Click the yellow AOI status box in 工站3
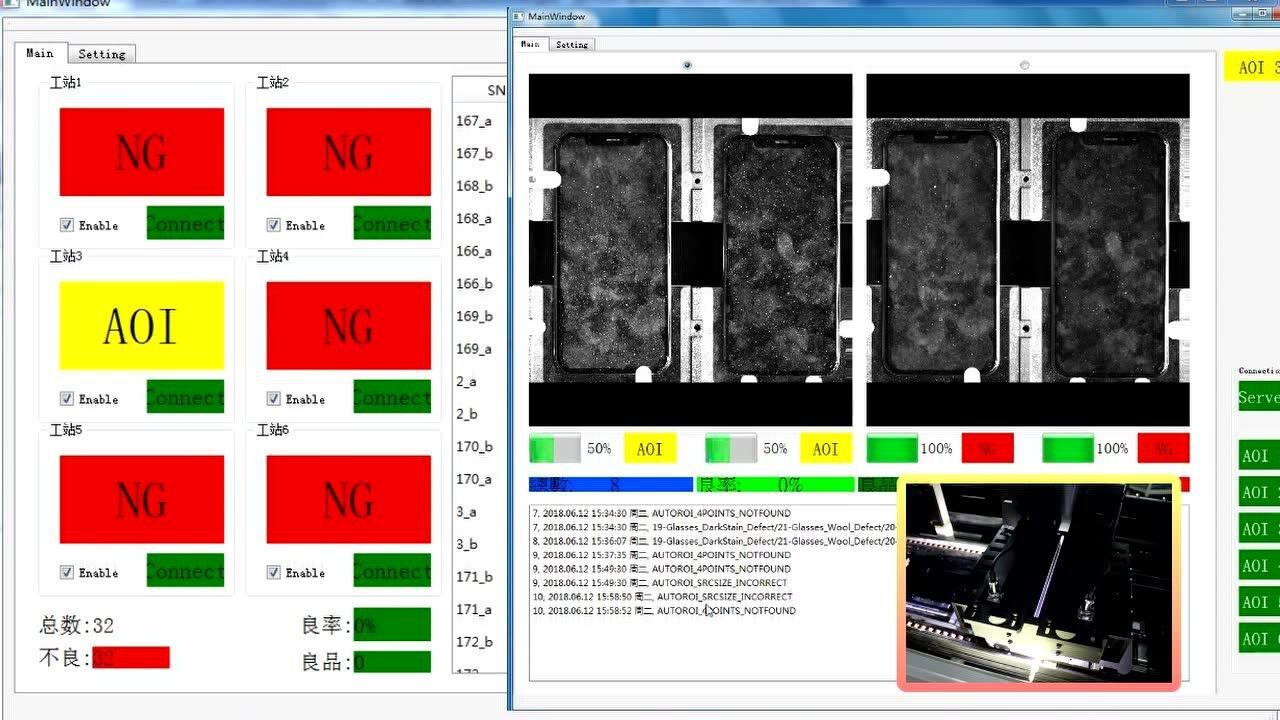This screenshot has height=720, width=1280. (x=141, y=326)
